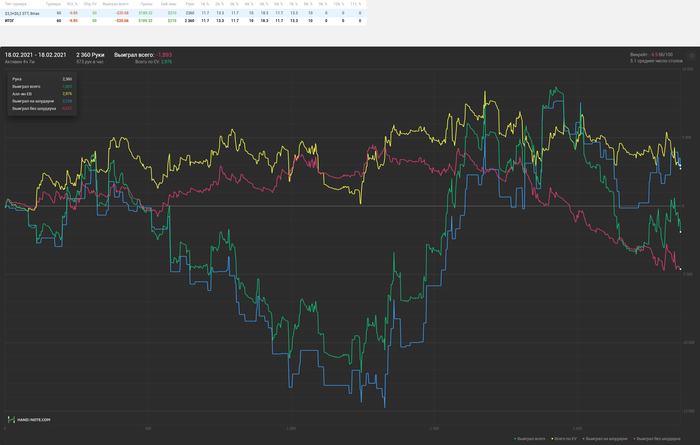Select the '$3,3+$0,2 STT, 6max' tournament row
The width and height of the screenshot is (700, 445).
click(x=183, y=13)
